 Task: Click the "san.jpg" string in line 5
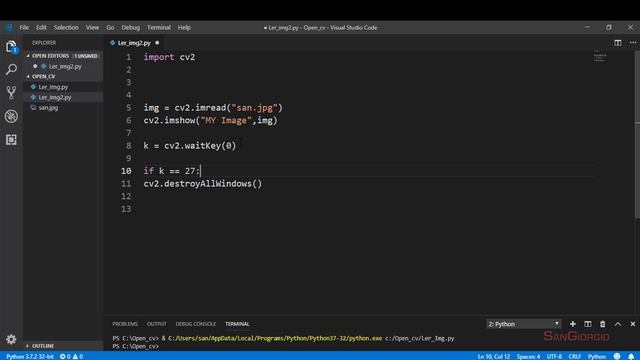pyautogui.click(x=254, y=108)
